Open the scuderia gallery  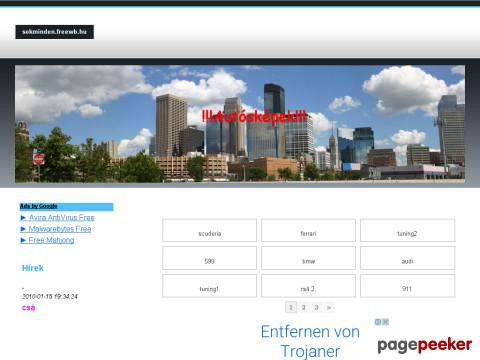coord(210,230)
